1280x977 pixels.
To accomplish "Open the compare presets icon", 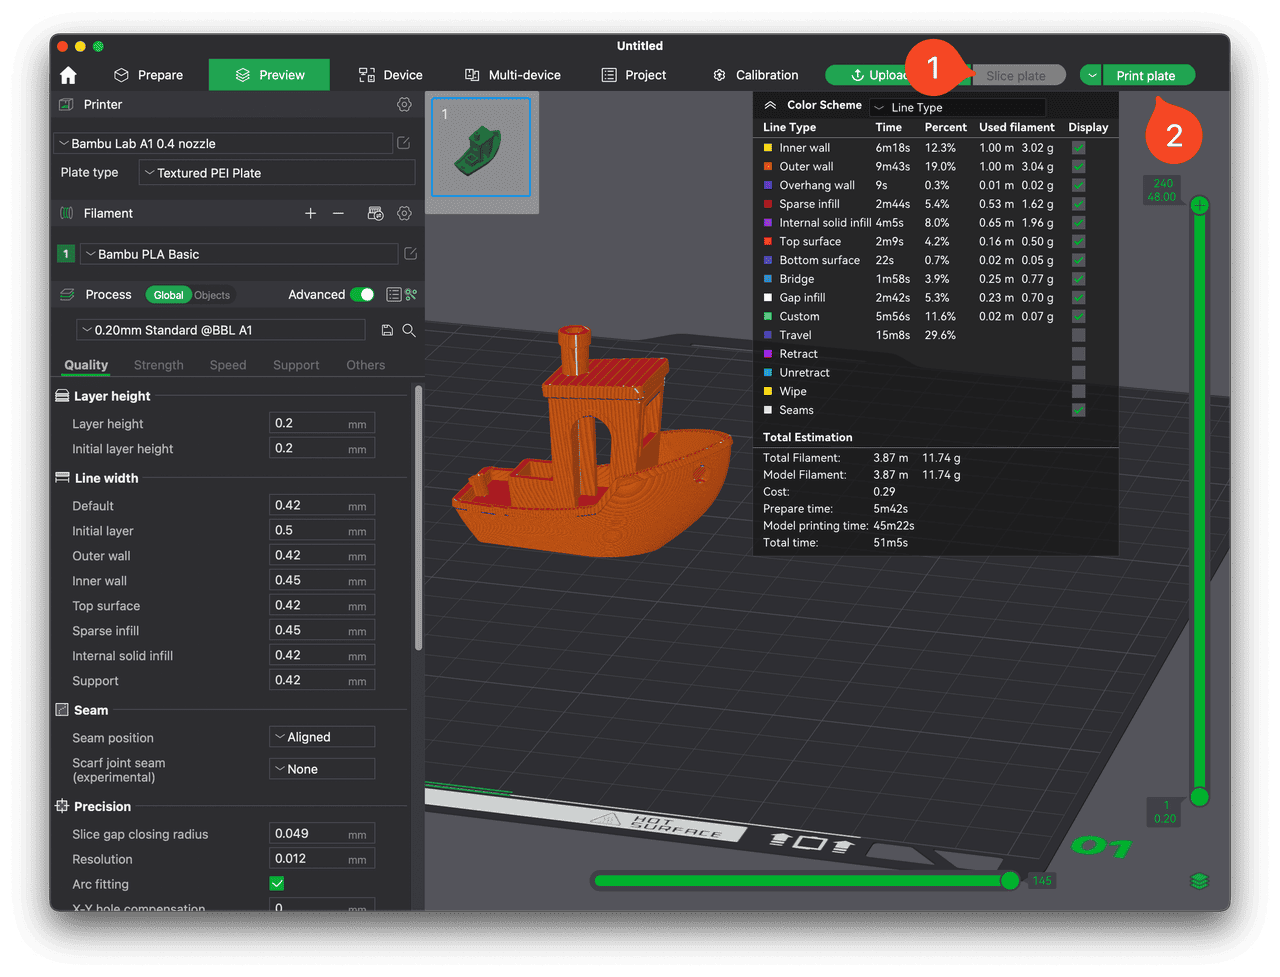I will point(411,294).
